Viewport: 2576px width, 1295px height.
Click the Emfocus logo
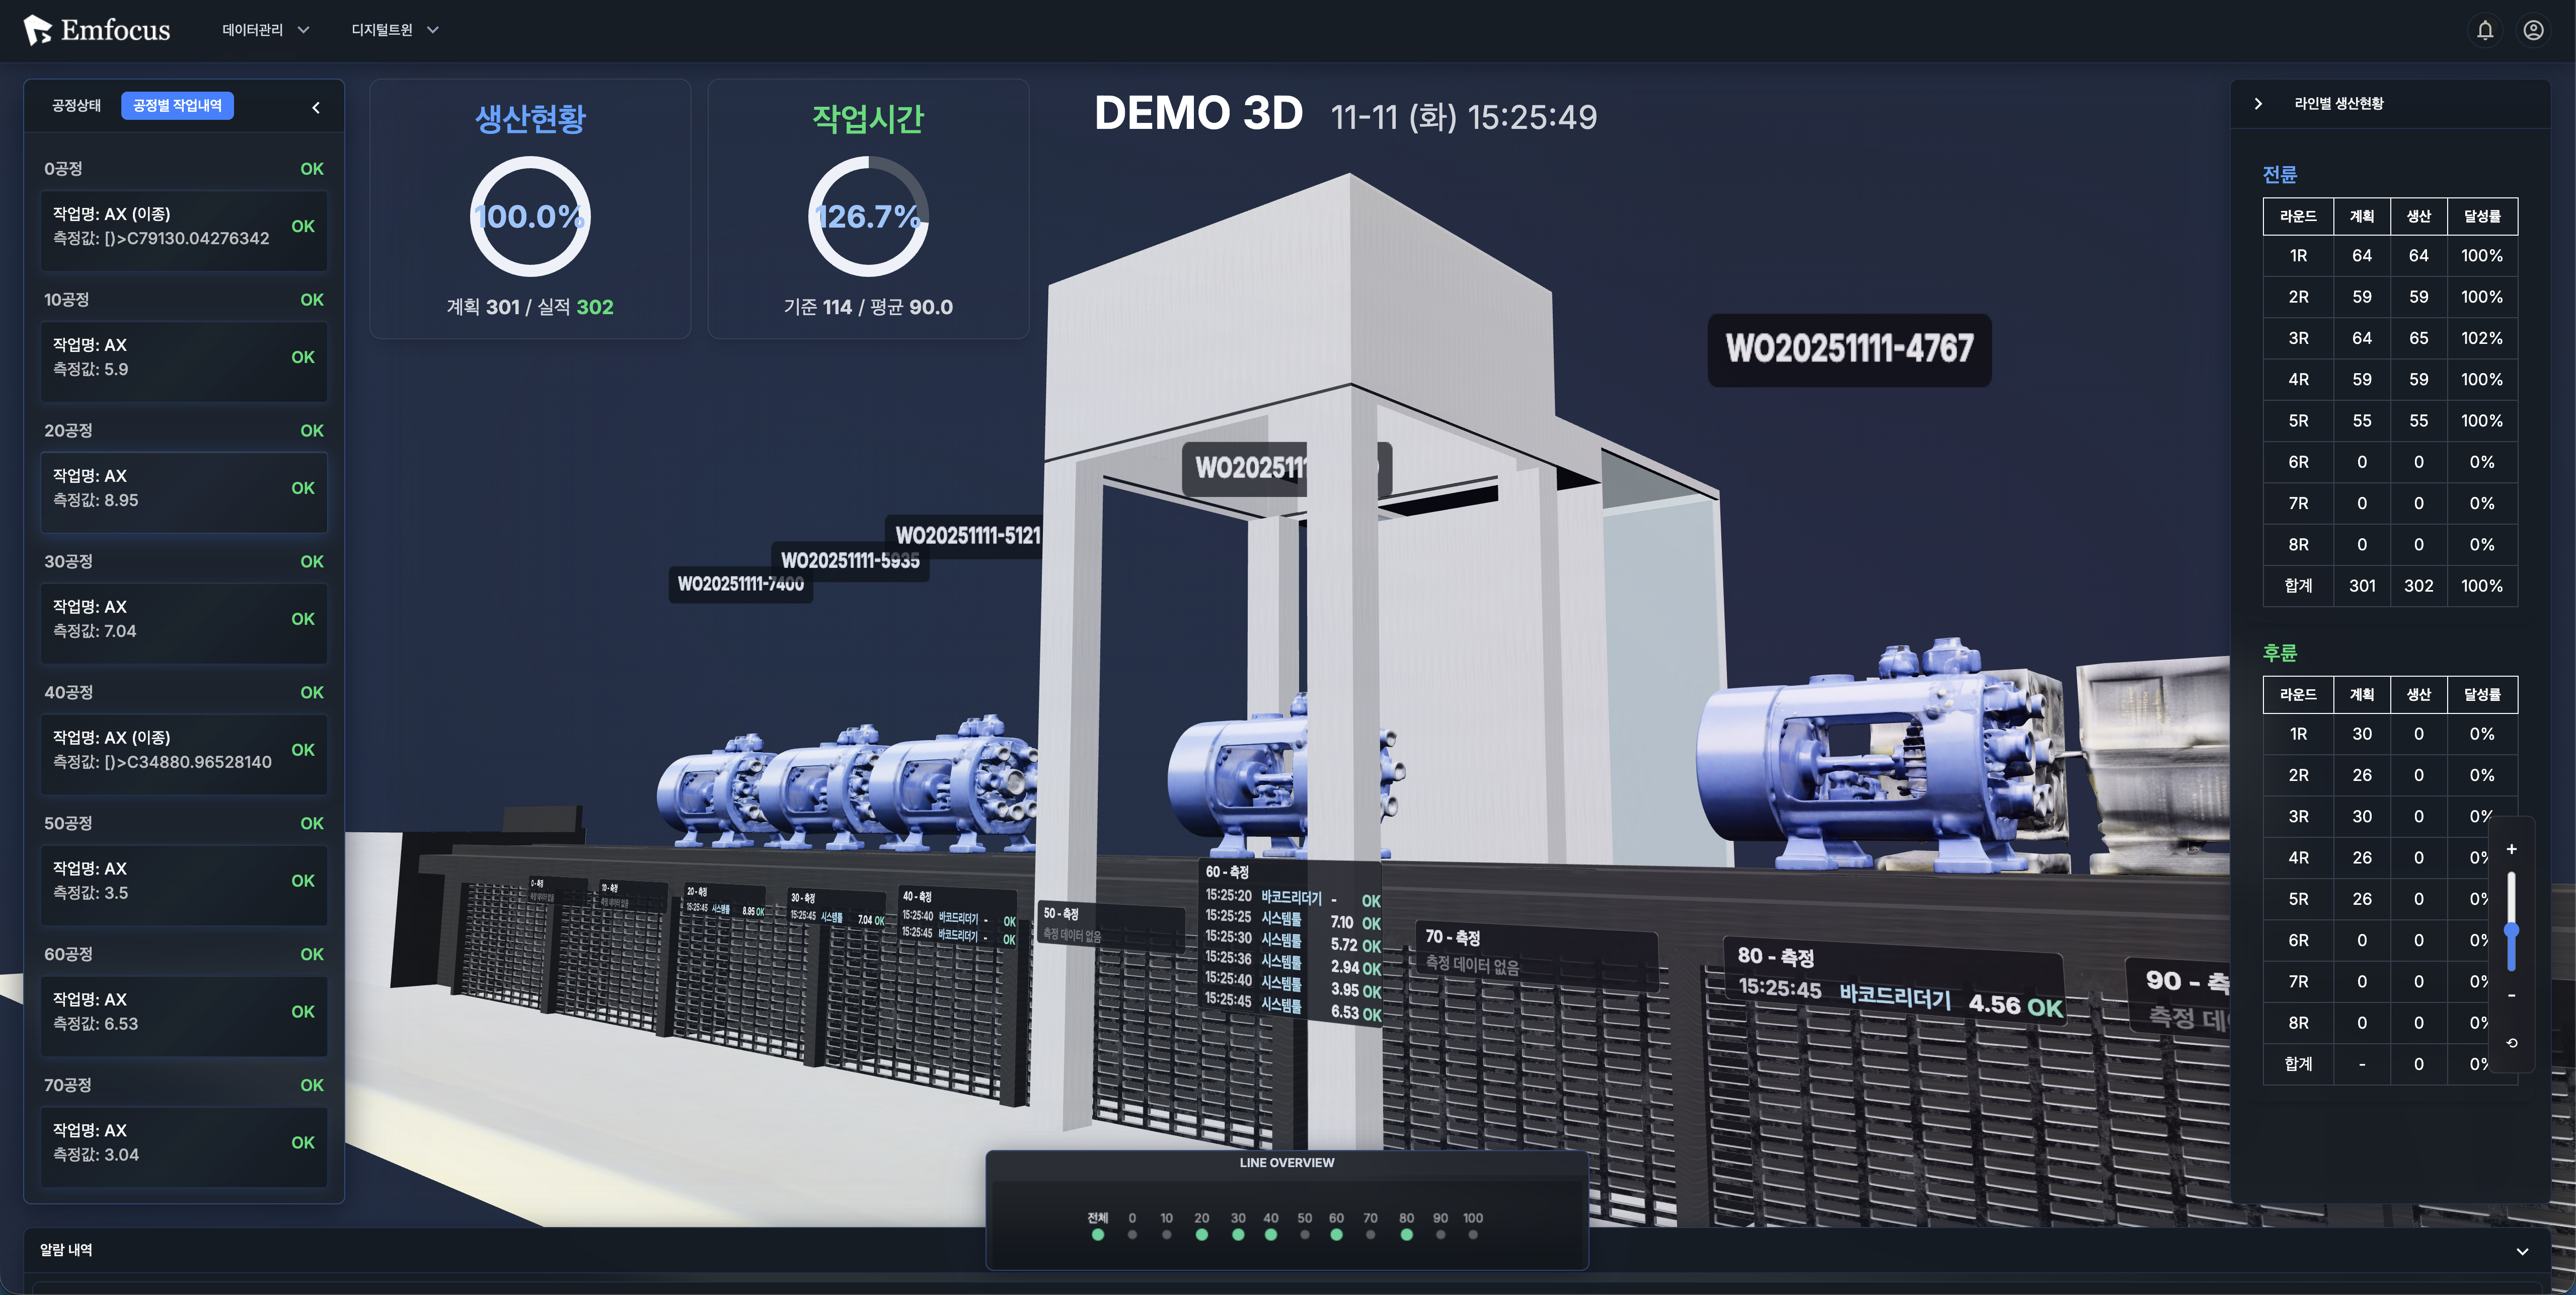(97, 30)
